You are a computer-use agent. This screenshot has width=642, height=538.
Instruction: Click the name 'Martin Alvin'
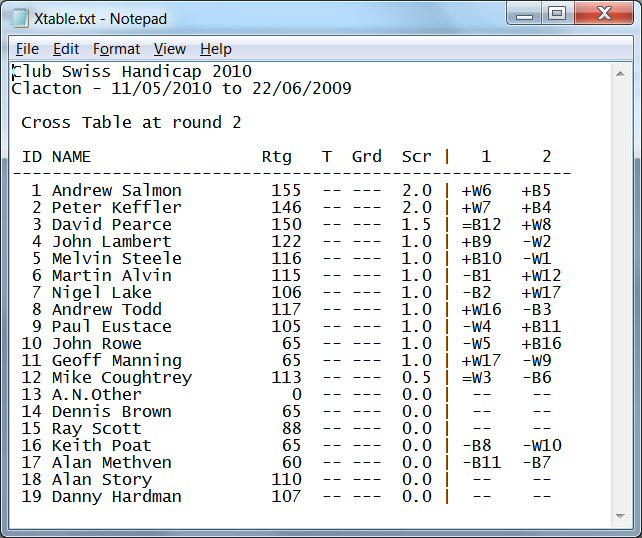[111, 275]
